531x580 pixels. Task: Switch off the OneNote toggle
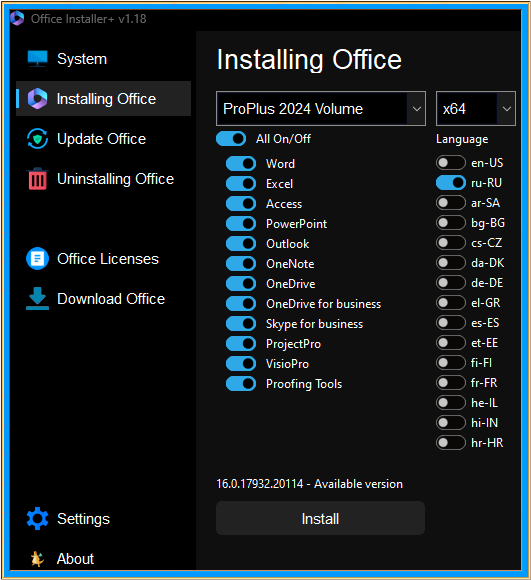pos(241,263)
